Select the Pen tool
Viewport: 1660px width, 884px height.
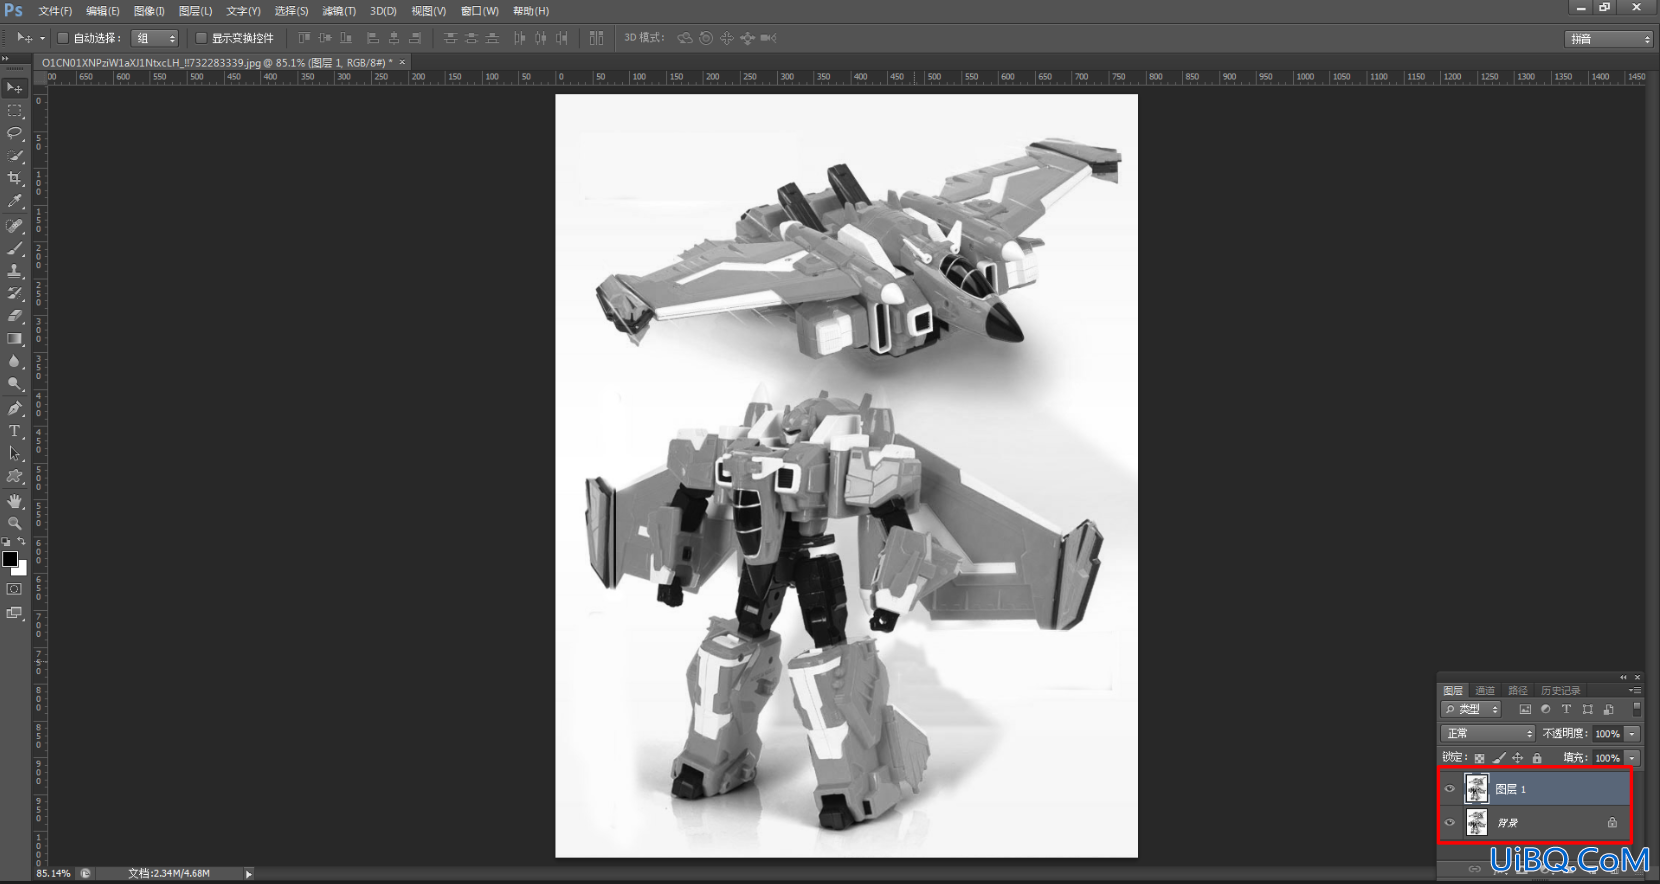(14, 408)
